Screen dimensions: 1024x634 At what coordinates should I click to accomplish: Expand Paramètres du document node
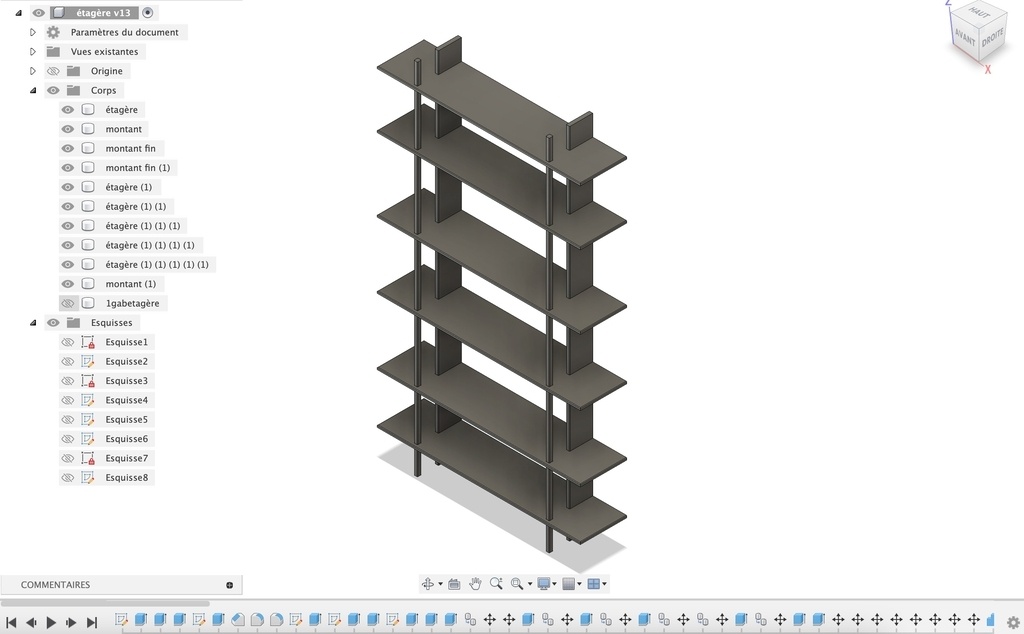pyautogui.click(x=33, y=32)
